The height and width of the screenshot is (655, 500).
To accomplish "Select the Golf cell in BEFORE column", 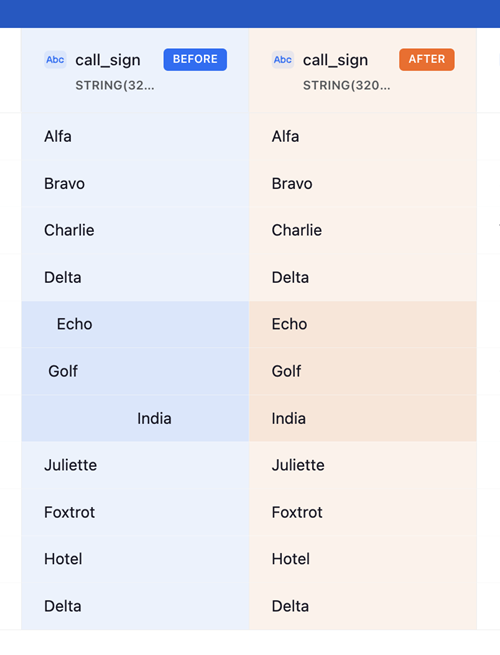I will click(135, 371).
